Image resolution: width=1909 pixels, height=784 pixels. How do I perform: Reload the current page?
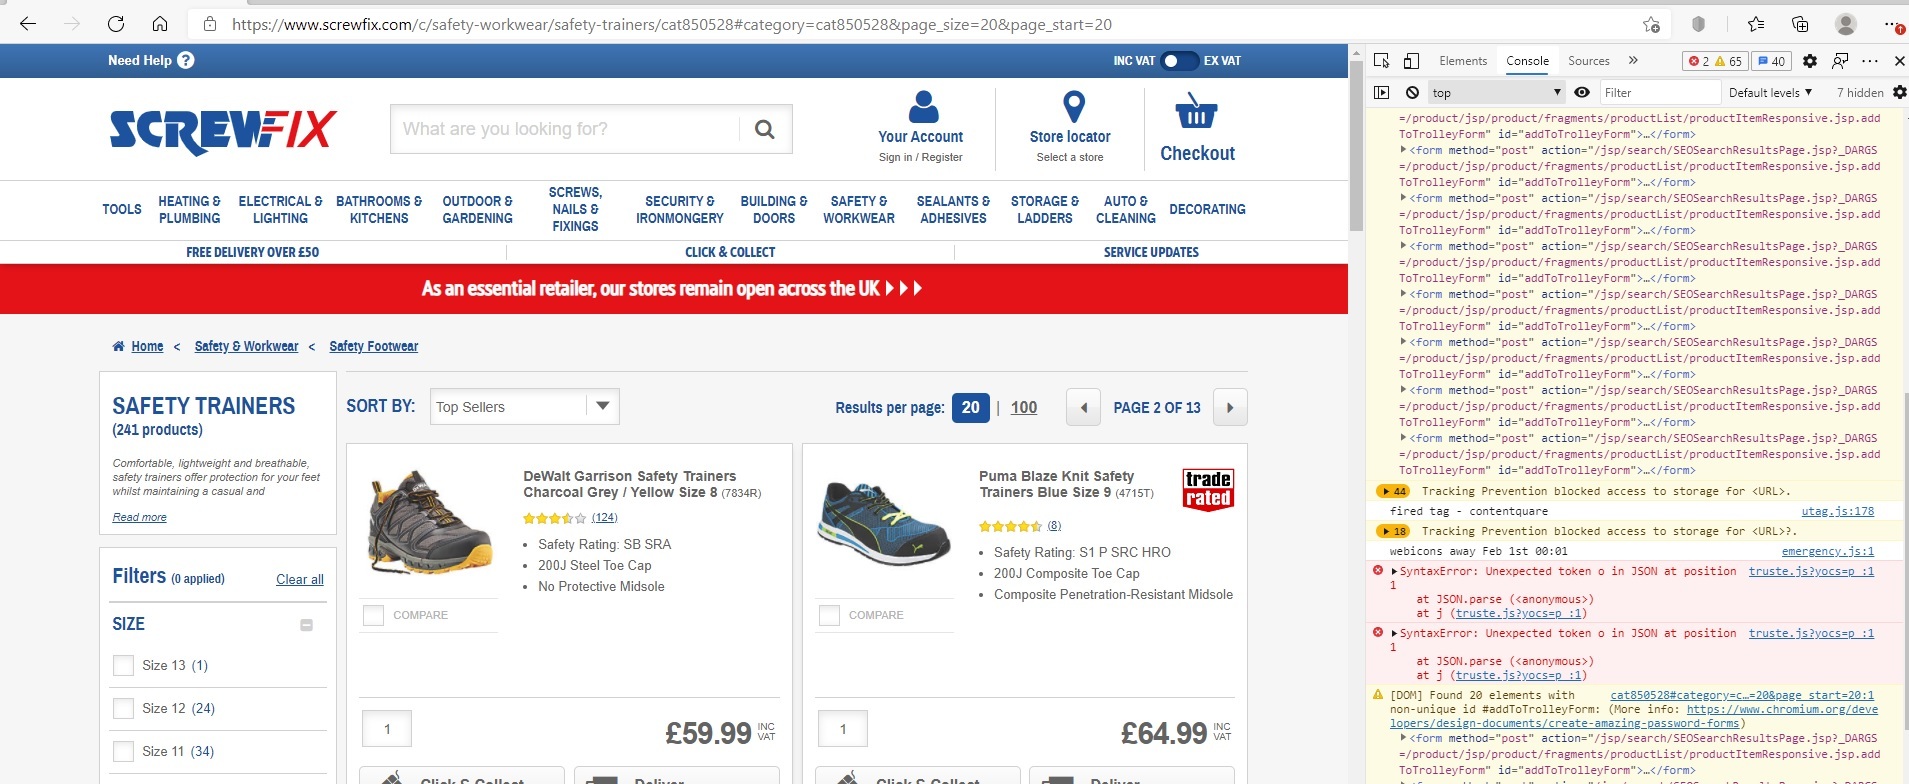(x=116, y=24)
